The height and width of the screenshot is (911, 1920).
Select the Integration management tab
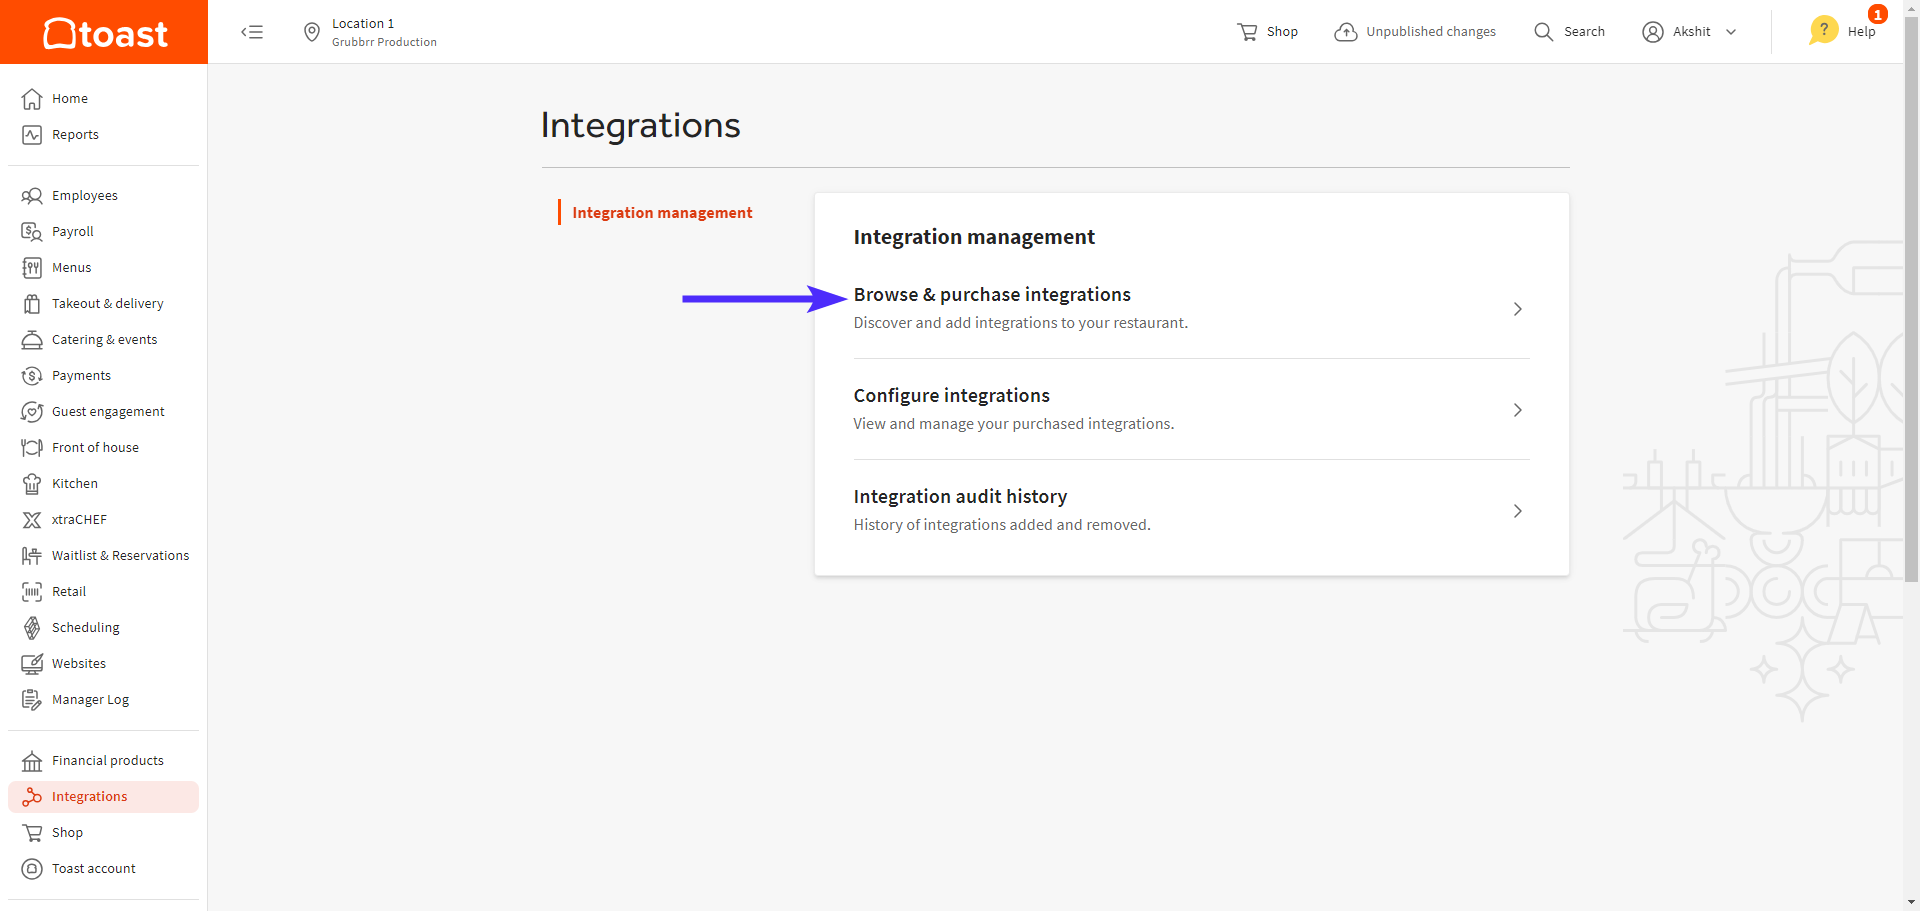click(662, 213)
